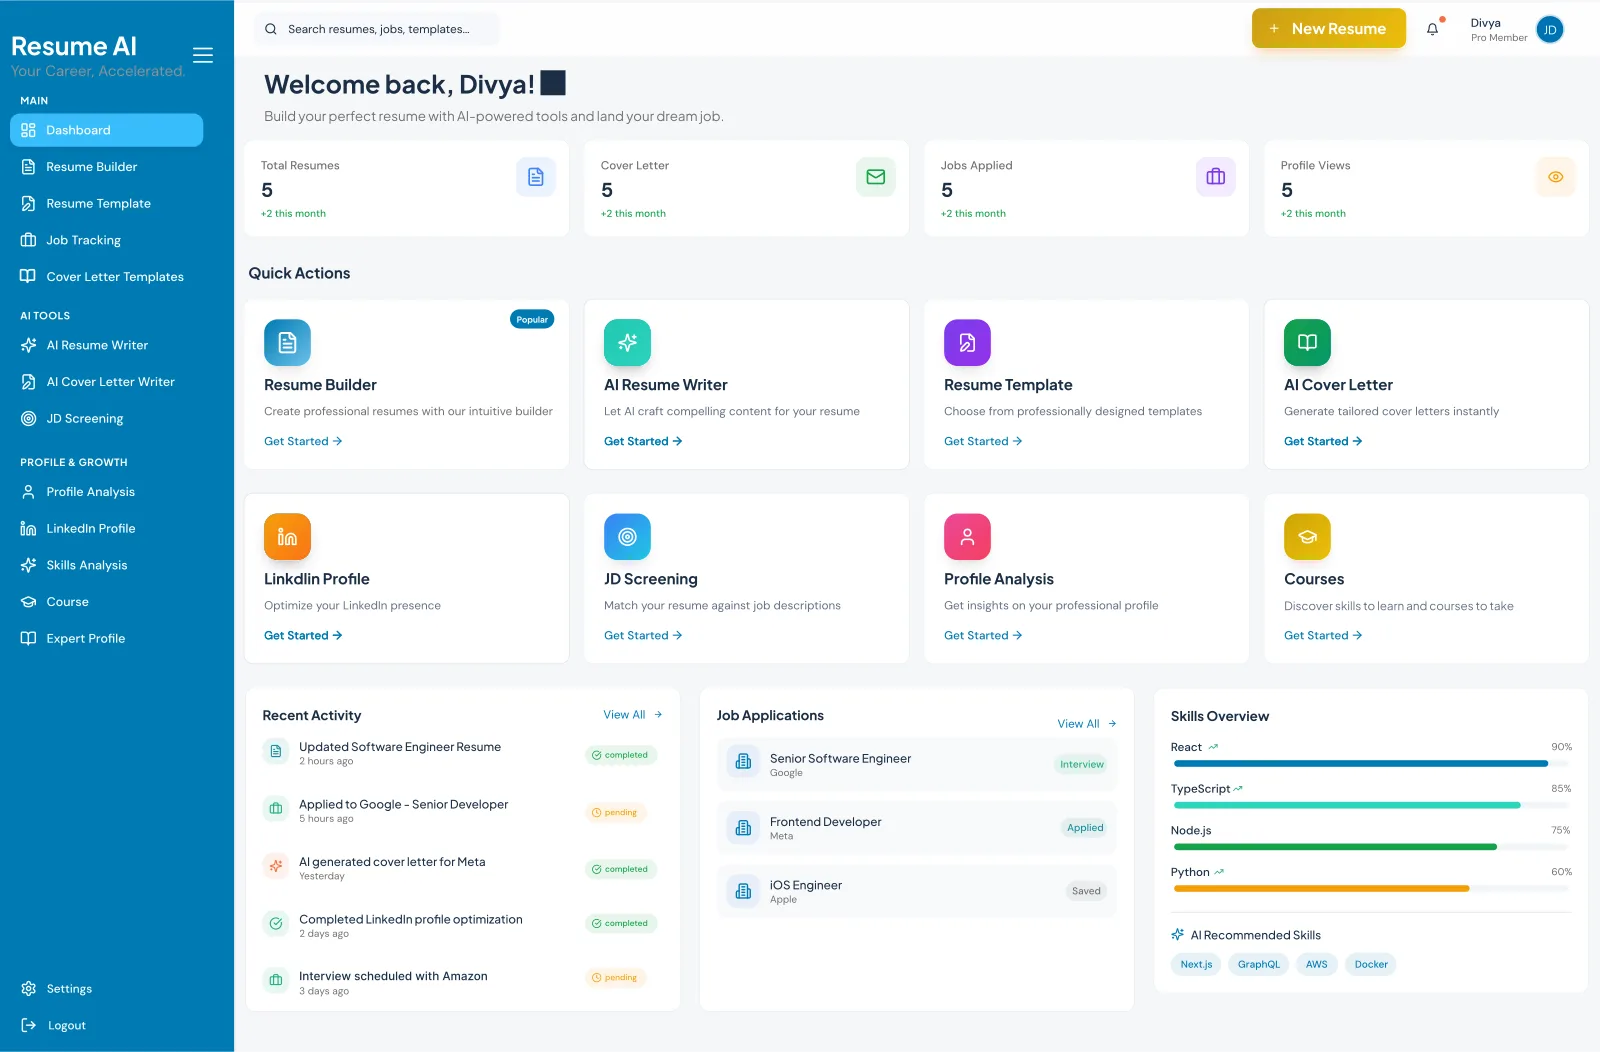
Task: Click the Cover Letter envelope icon
Action: (x=876, y=177)
